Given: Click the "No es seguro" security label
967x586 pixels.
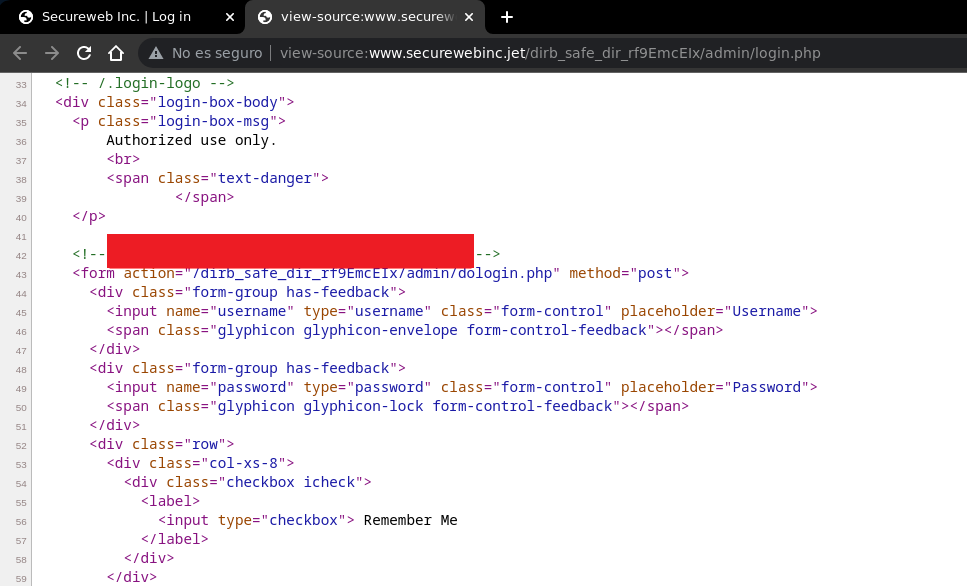Looking at the screenshot, I should 217,53.
